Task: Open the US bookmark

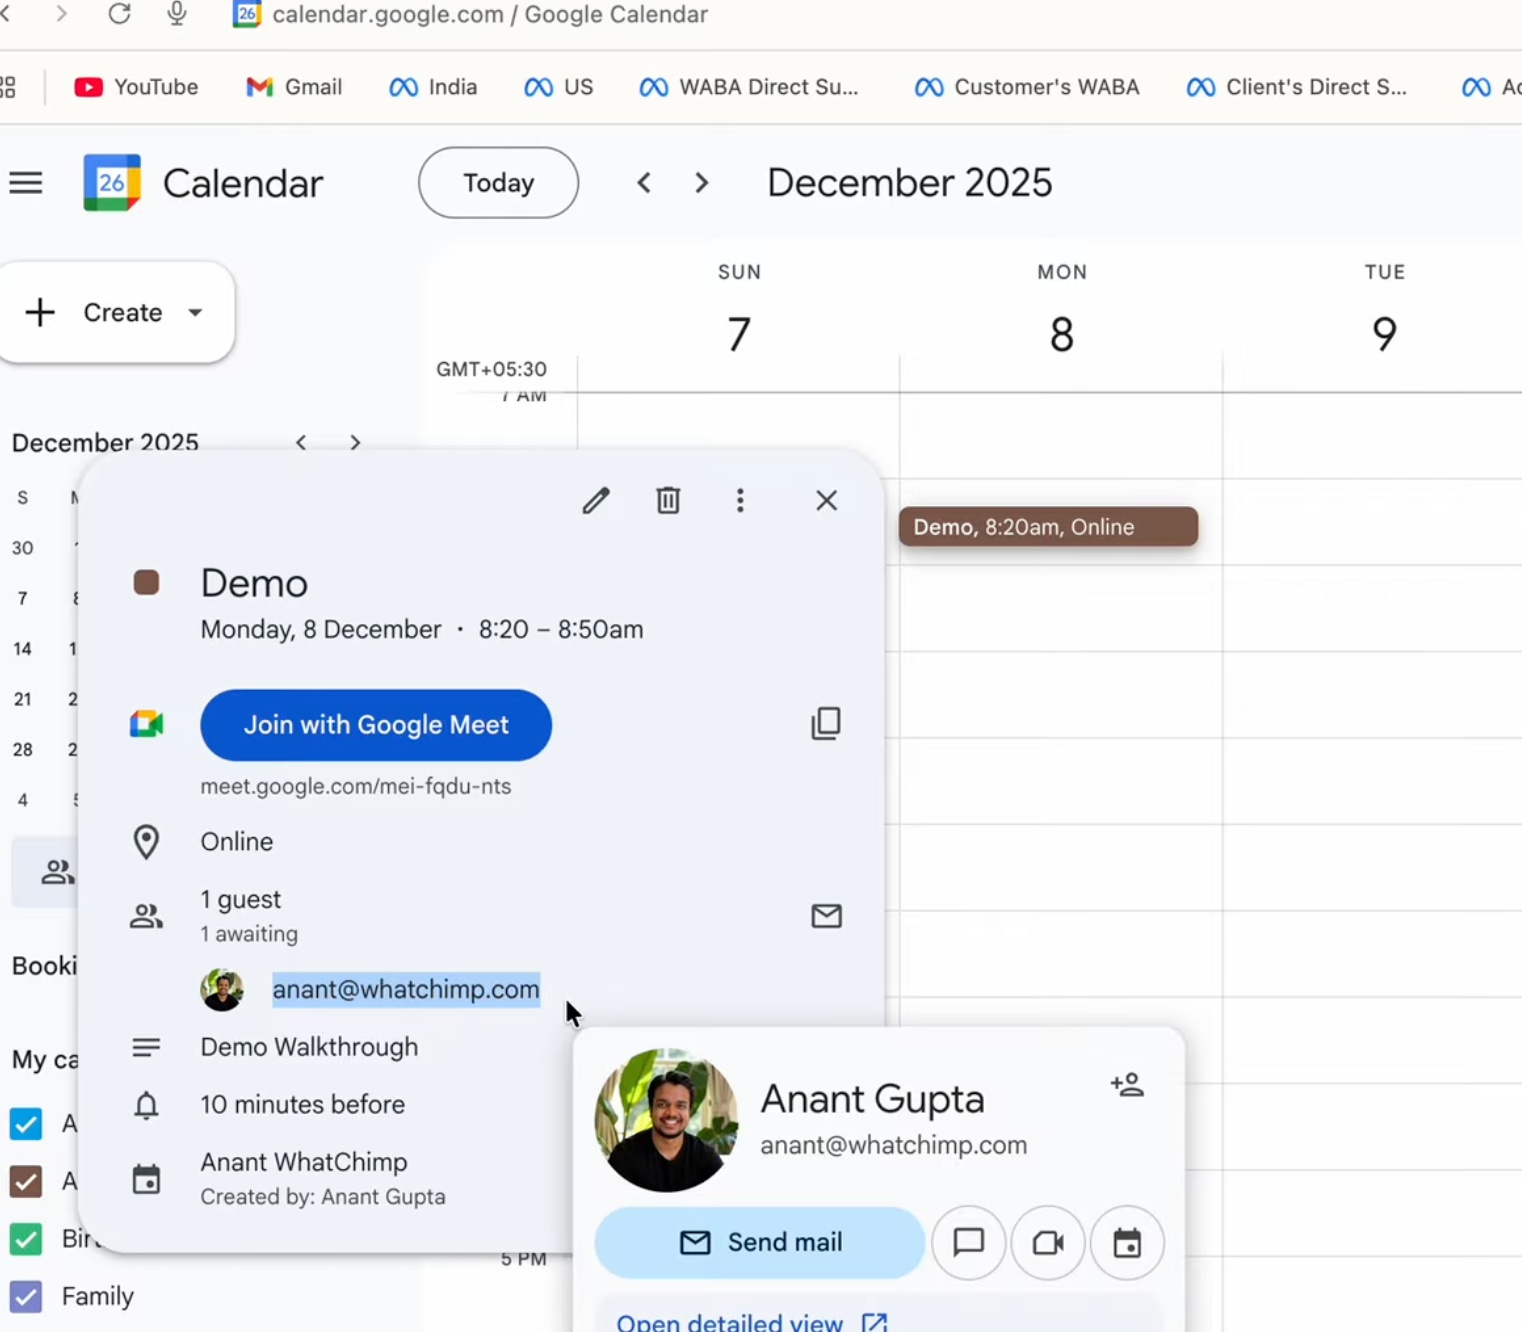Action: [x=558, y=87]
